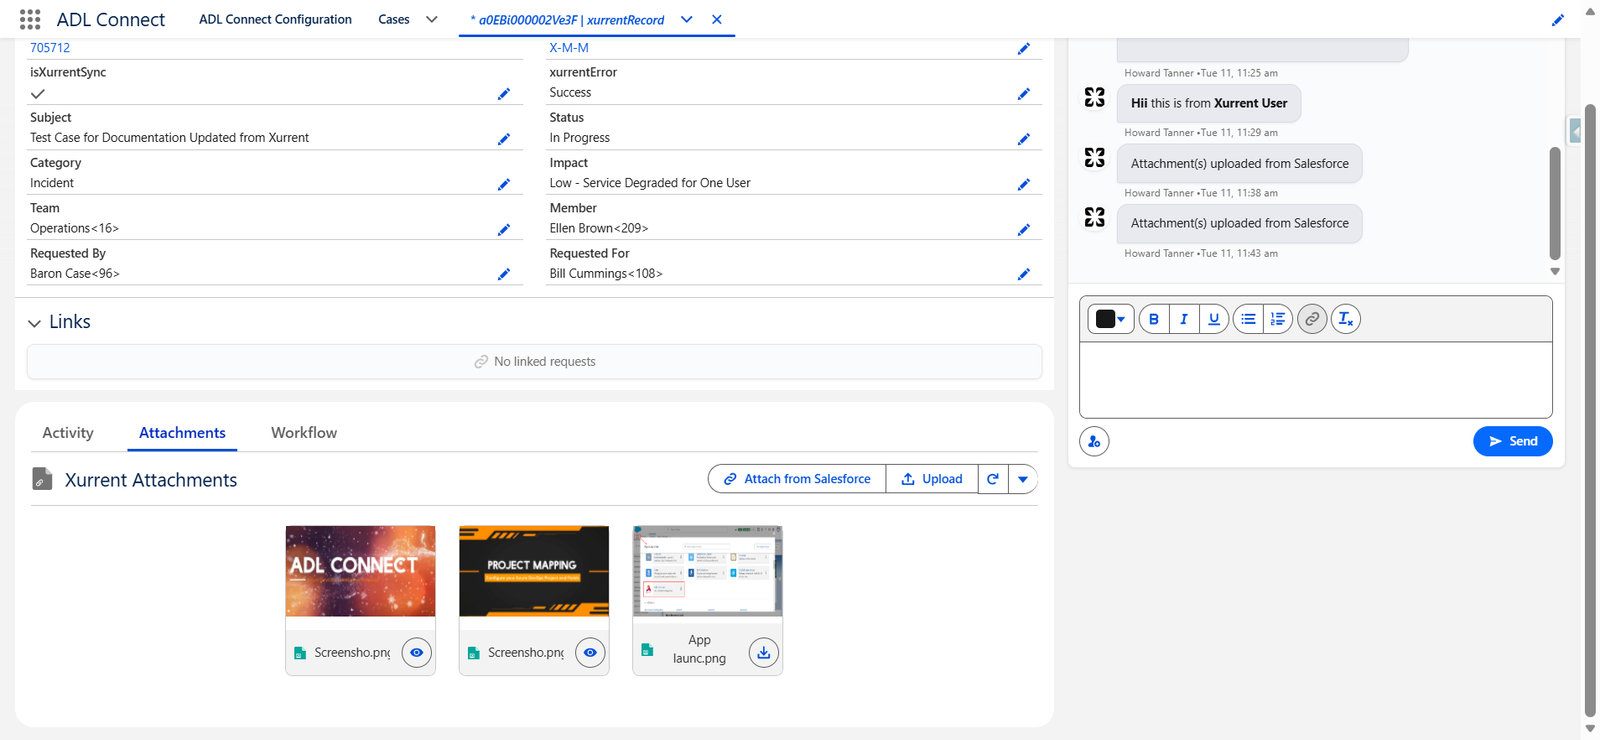
Task: Click the Impact value 'Low - Service Degraded for One User'
Action: (x=650, y=183)
